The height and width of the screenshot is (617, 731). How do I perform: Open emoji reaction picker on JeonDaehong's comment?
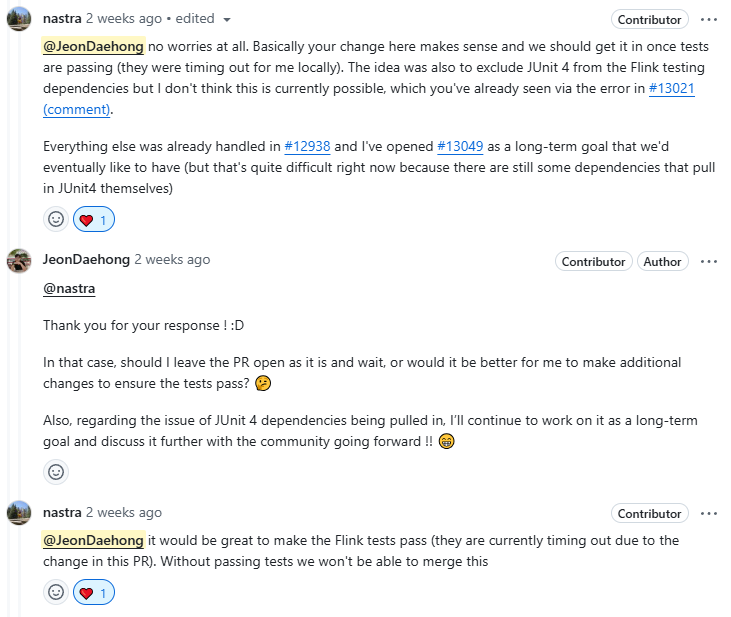pyautogui.click(x=56, y=472)
